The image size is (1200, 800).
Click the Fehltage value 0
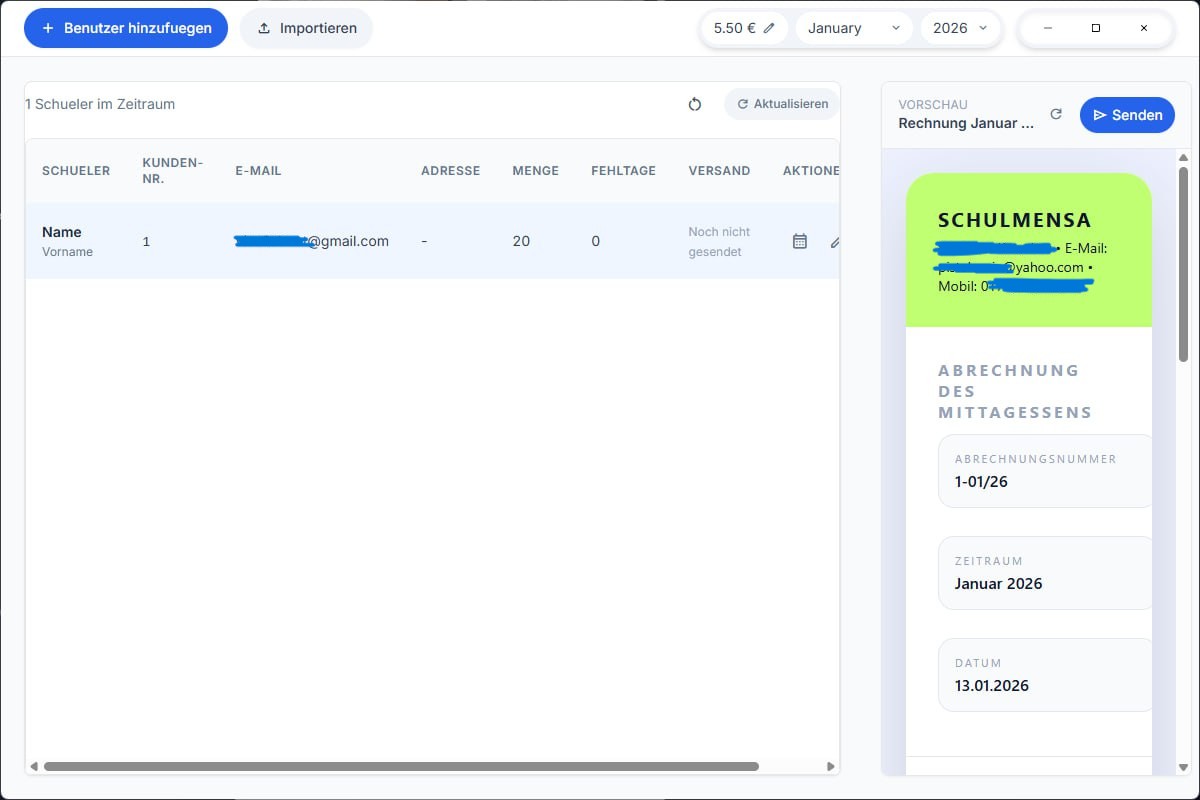pos(596,241)
